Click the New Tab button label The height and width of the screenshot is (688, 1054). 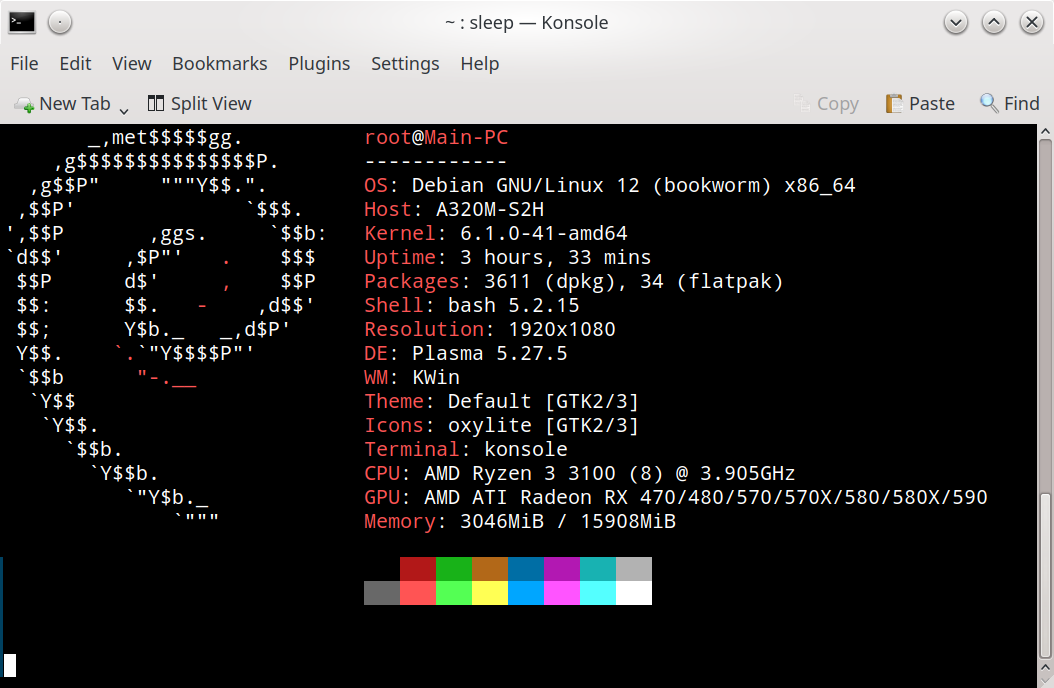pos(75,103)
